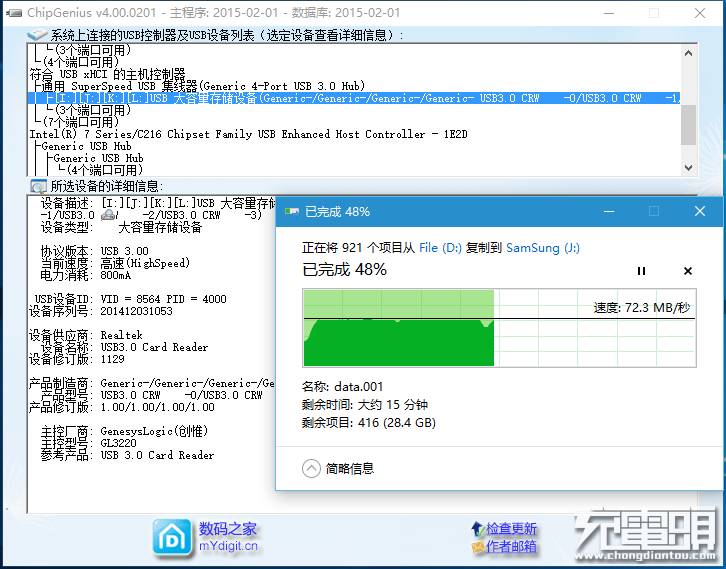
Task: Select 通用 SuperSpeed USB 集线器 tree row
Action: (x=204, y=86)
